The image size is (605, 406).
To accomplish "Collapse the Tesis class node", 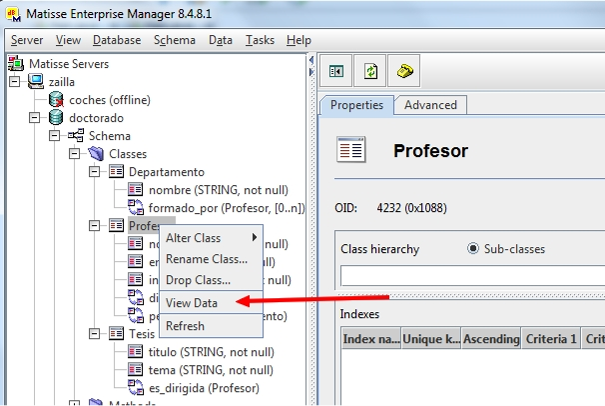I will [95, 333].
